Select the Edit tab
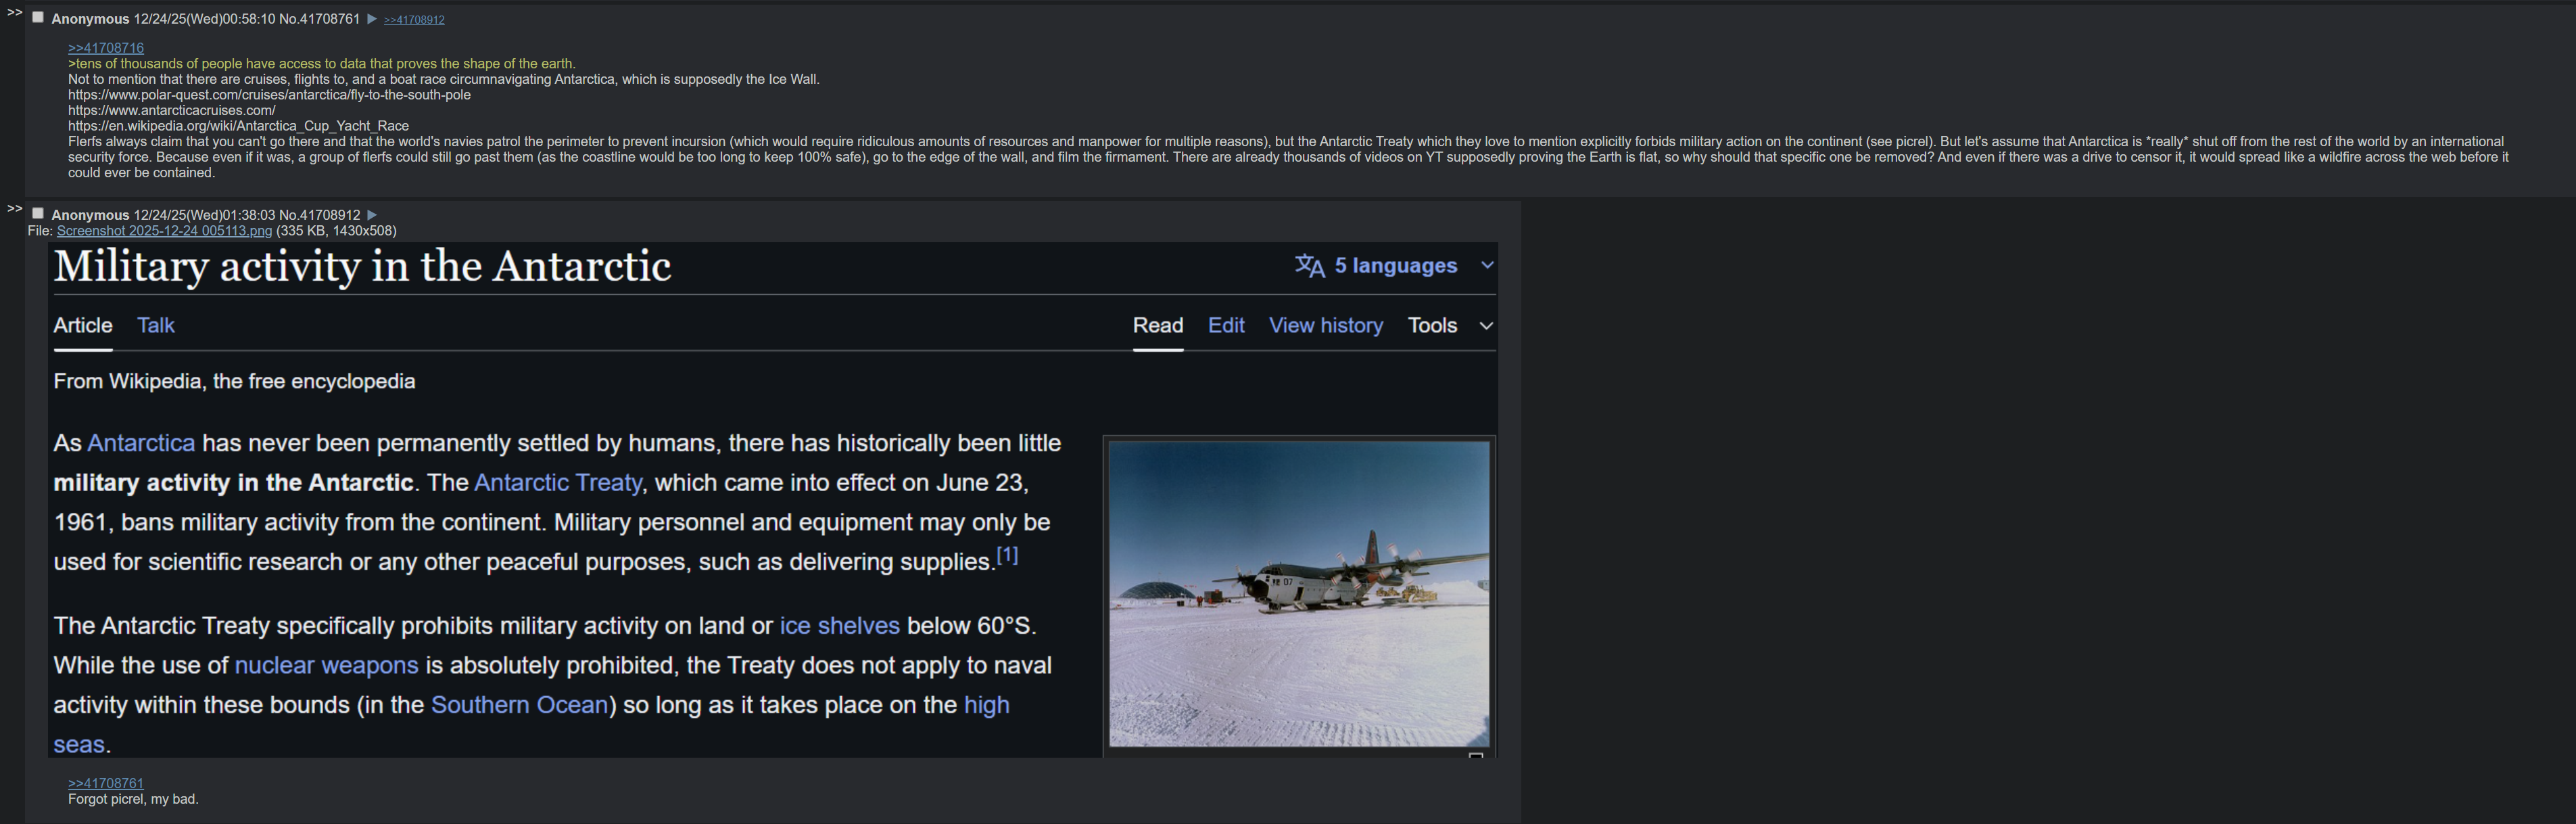This screenshot has width=2576, height=824. coord(1225,326)
